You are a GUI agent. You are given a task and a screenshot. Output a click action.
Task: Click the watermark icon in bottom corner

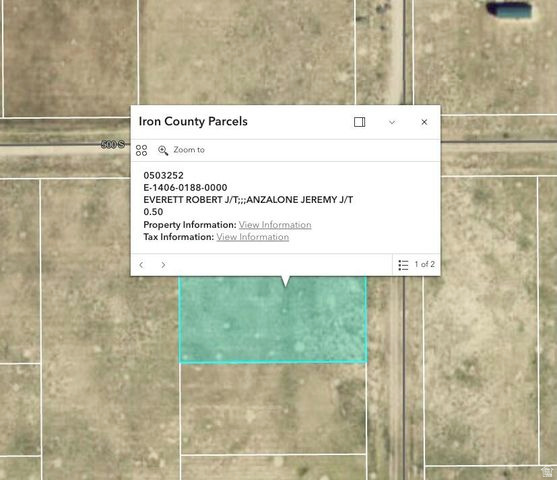pyautogui.click(x=547, y=471)
